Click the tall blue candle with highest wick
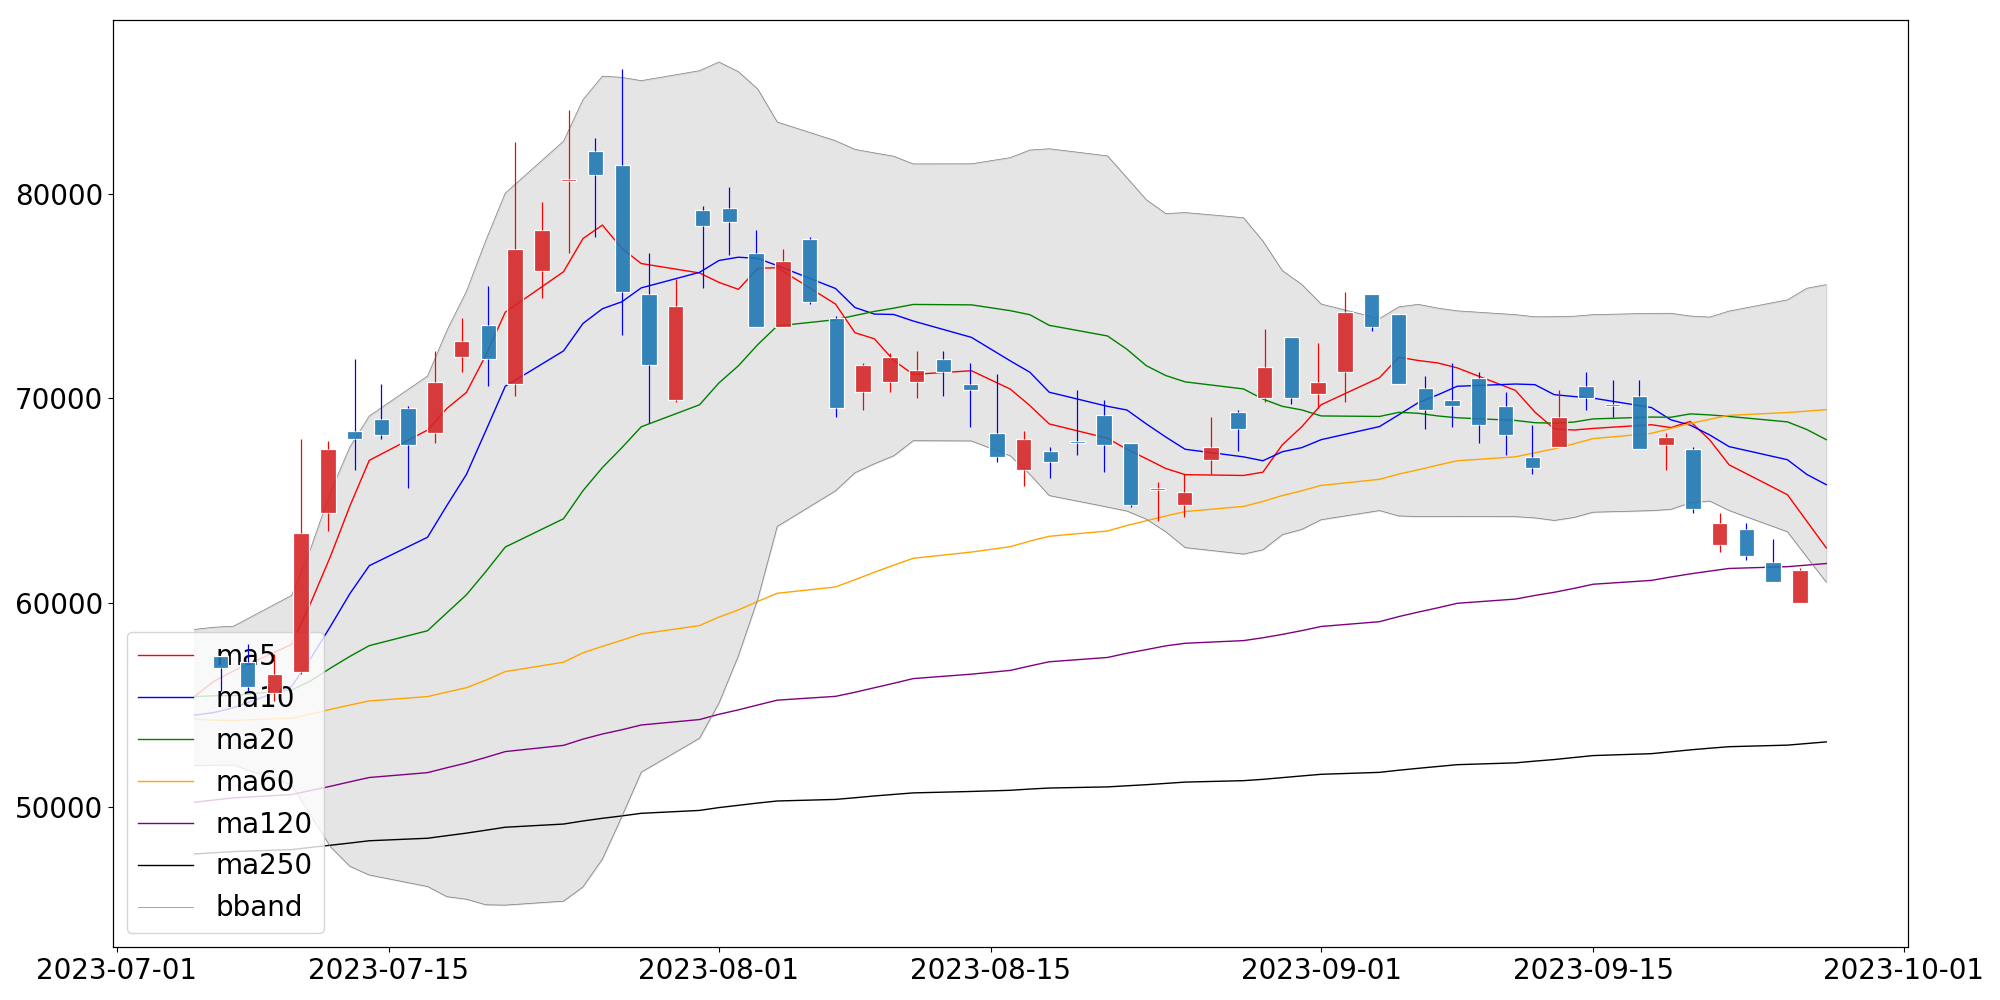The width and height of the screenshot is (2000, 1000). [x=622, y=229]
